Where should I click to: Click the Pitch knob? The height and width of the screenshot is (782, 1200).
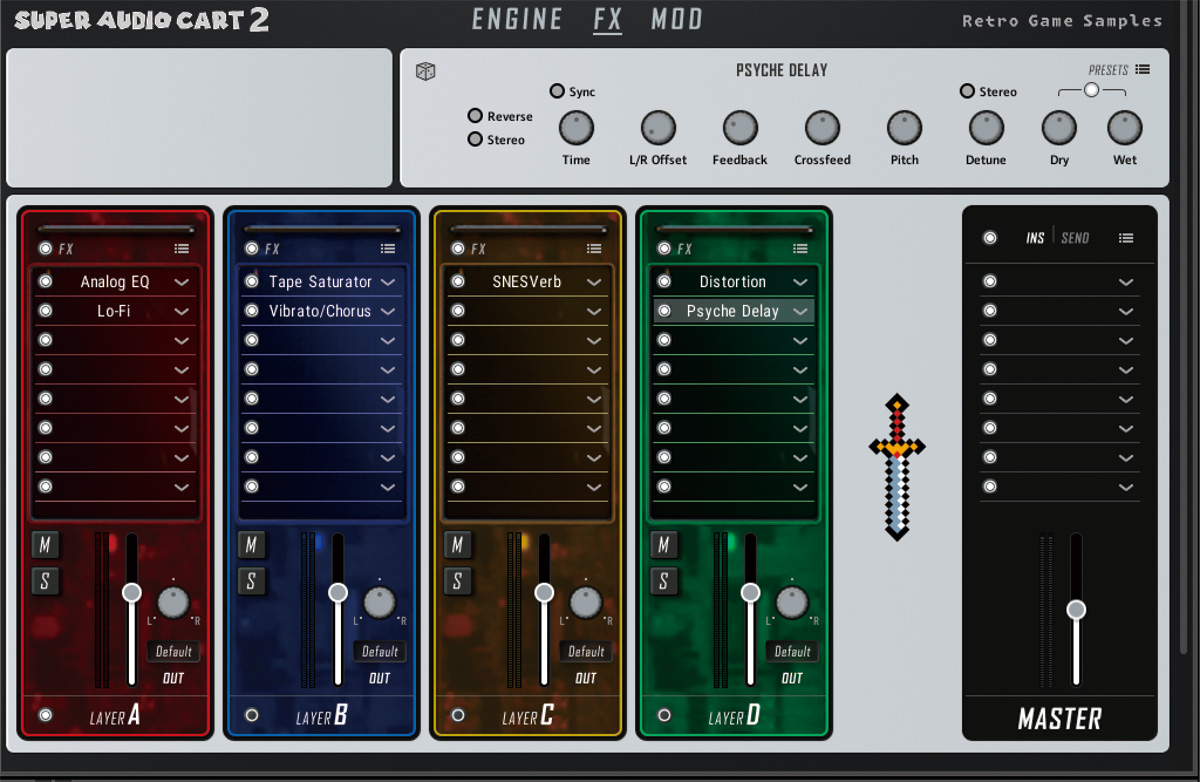coord(904,128)
